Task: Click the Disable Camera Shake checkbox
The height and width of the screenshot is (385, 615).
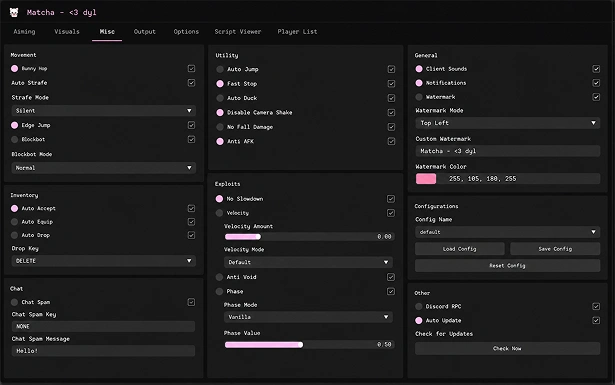Action: pyautogui.click(x=391, y=113)
